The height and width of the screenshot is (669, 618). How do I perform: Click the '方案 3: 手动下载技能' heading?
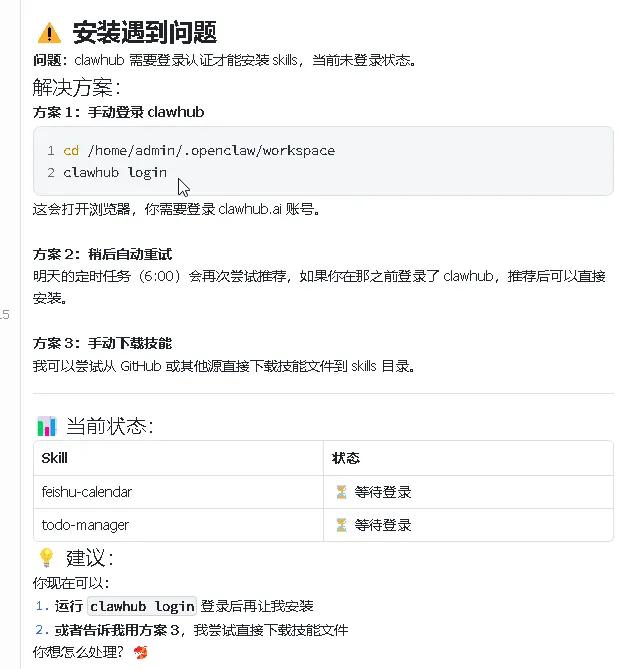coord(102,343)
